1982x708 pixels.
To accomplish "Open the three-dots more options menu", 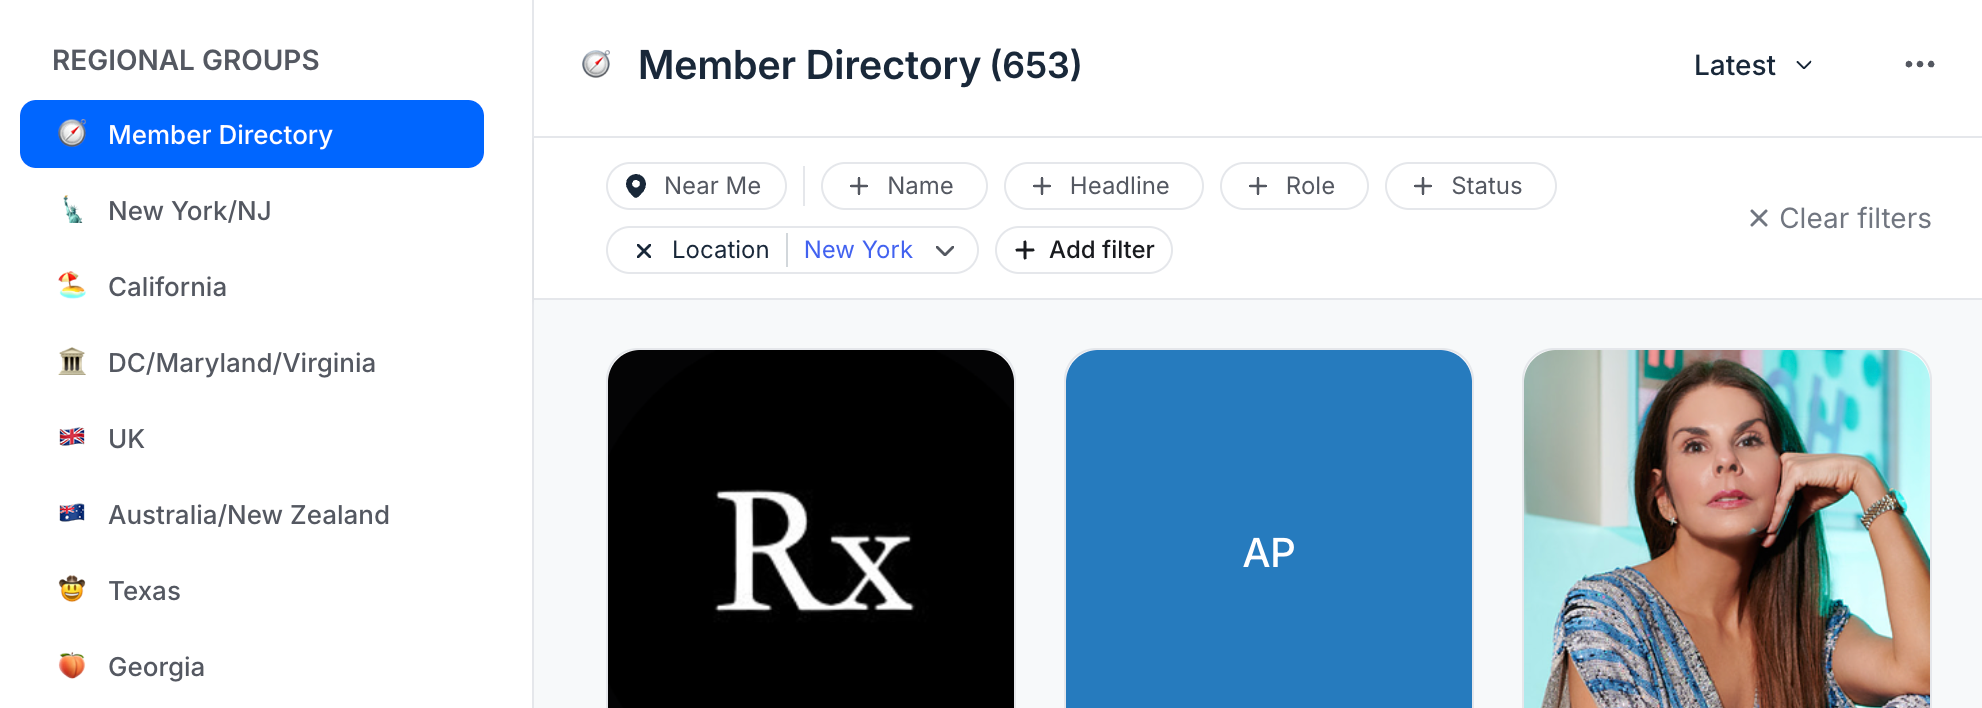I will [1919, 65].
